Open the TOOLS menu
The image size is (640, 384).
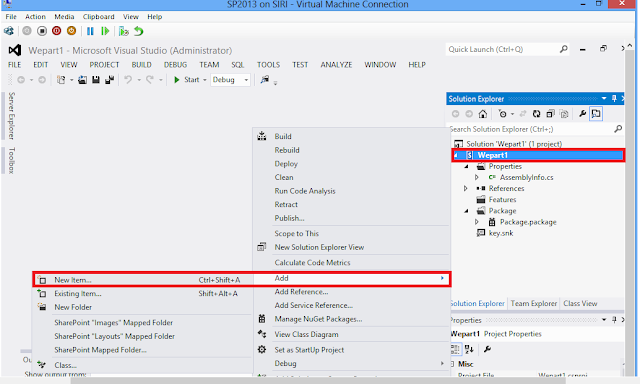click(268, 65)
